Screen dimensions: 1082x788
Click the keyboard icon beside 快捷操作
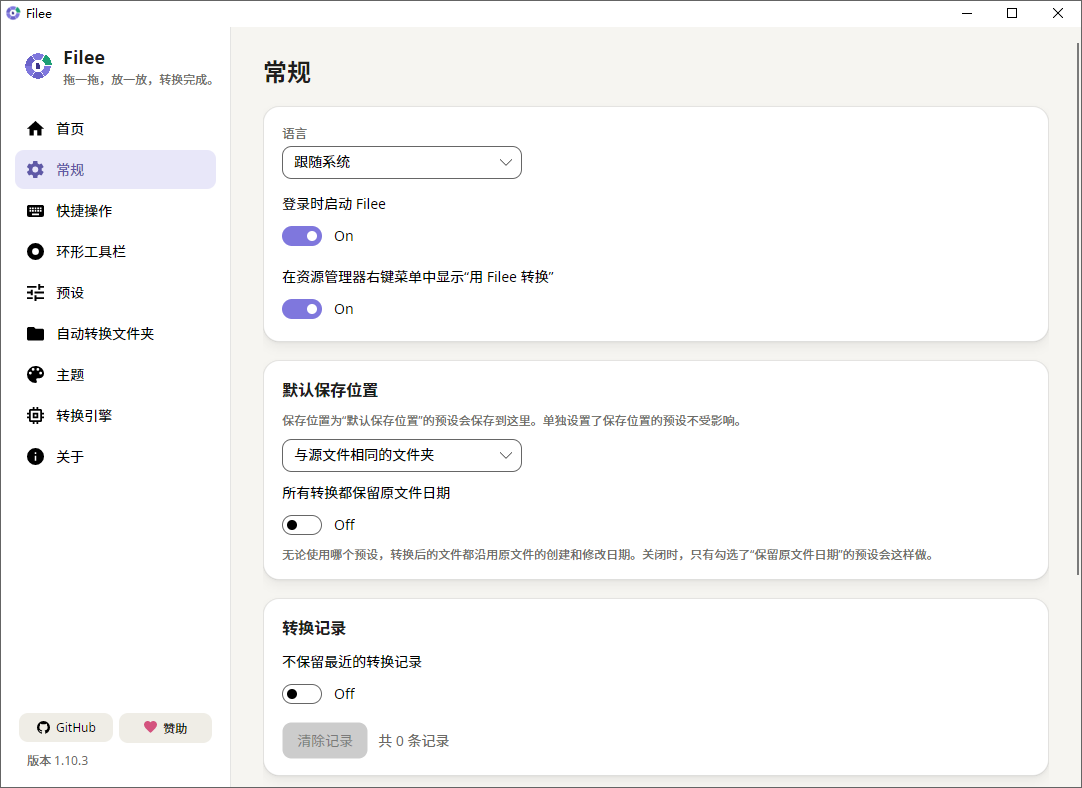(x=35, y=210)
